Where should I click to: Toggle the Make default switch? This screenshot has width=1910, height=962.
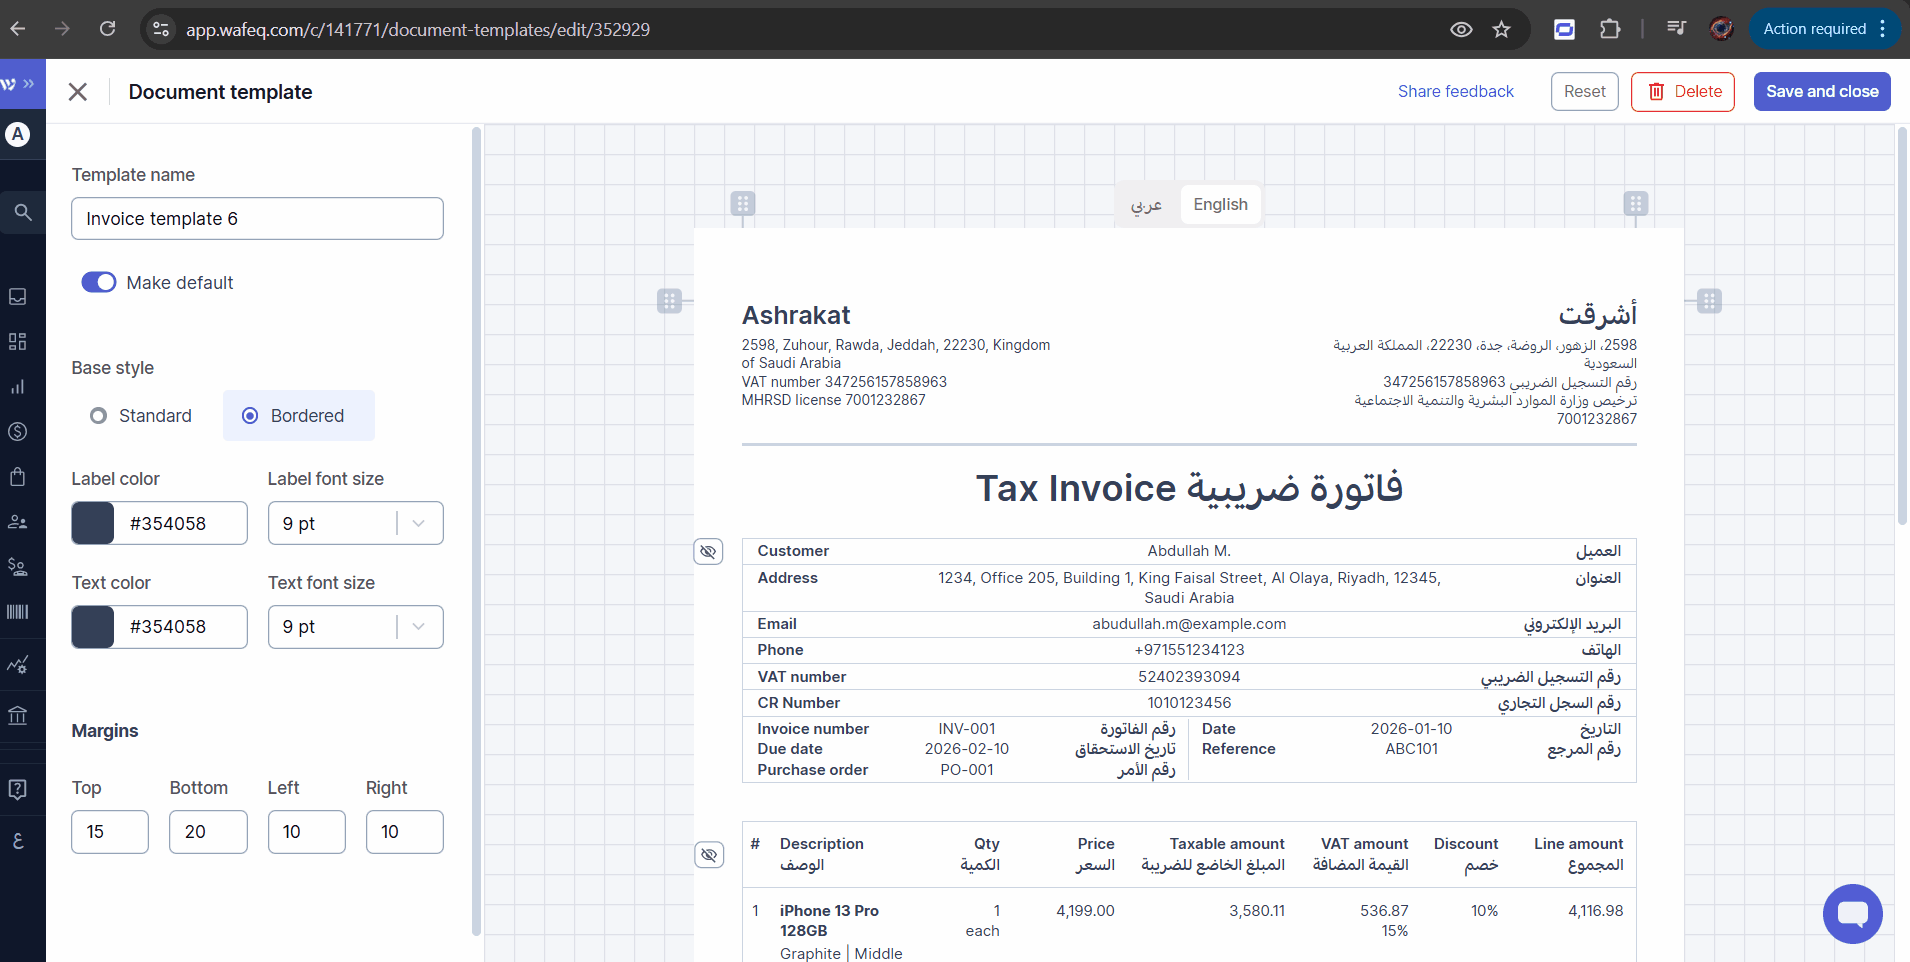[x=99, y=283]
